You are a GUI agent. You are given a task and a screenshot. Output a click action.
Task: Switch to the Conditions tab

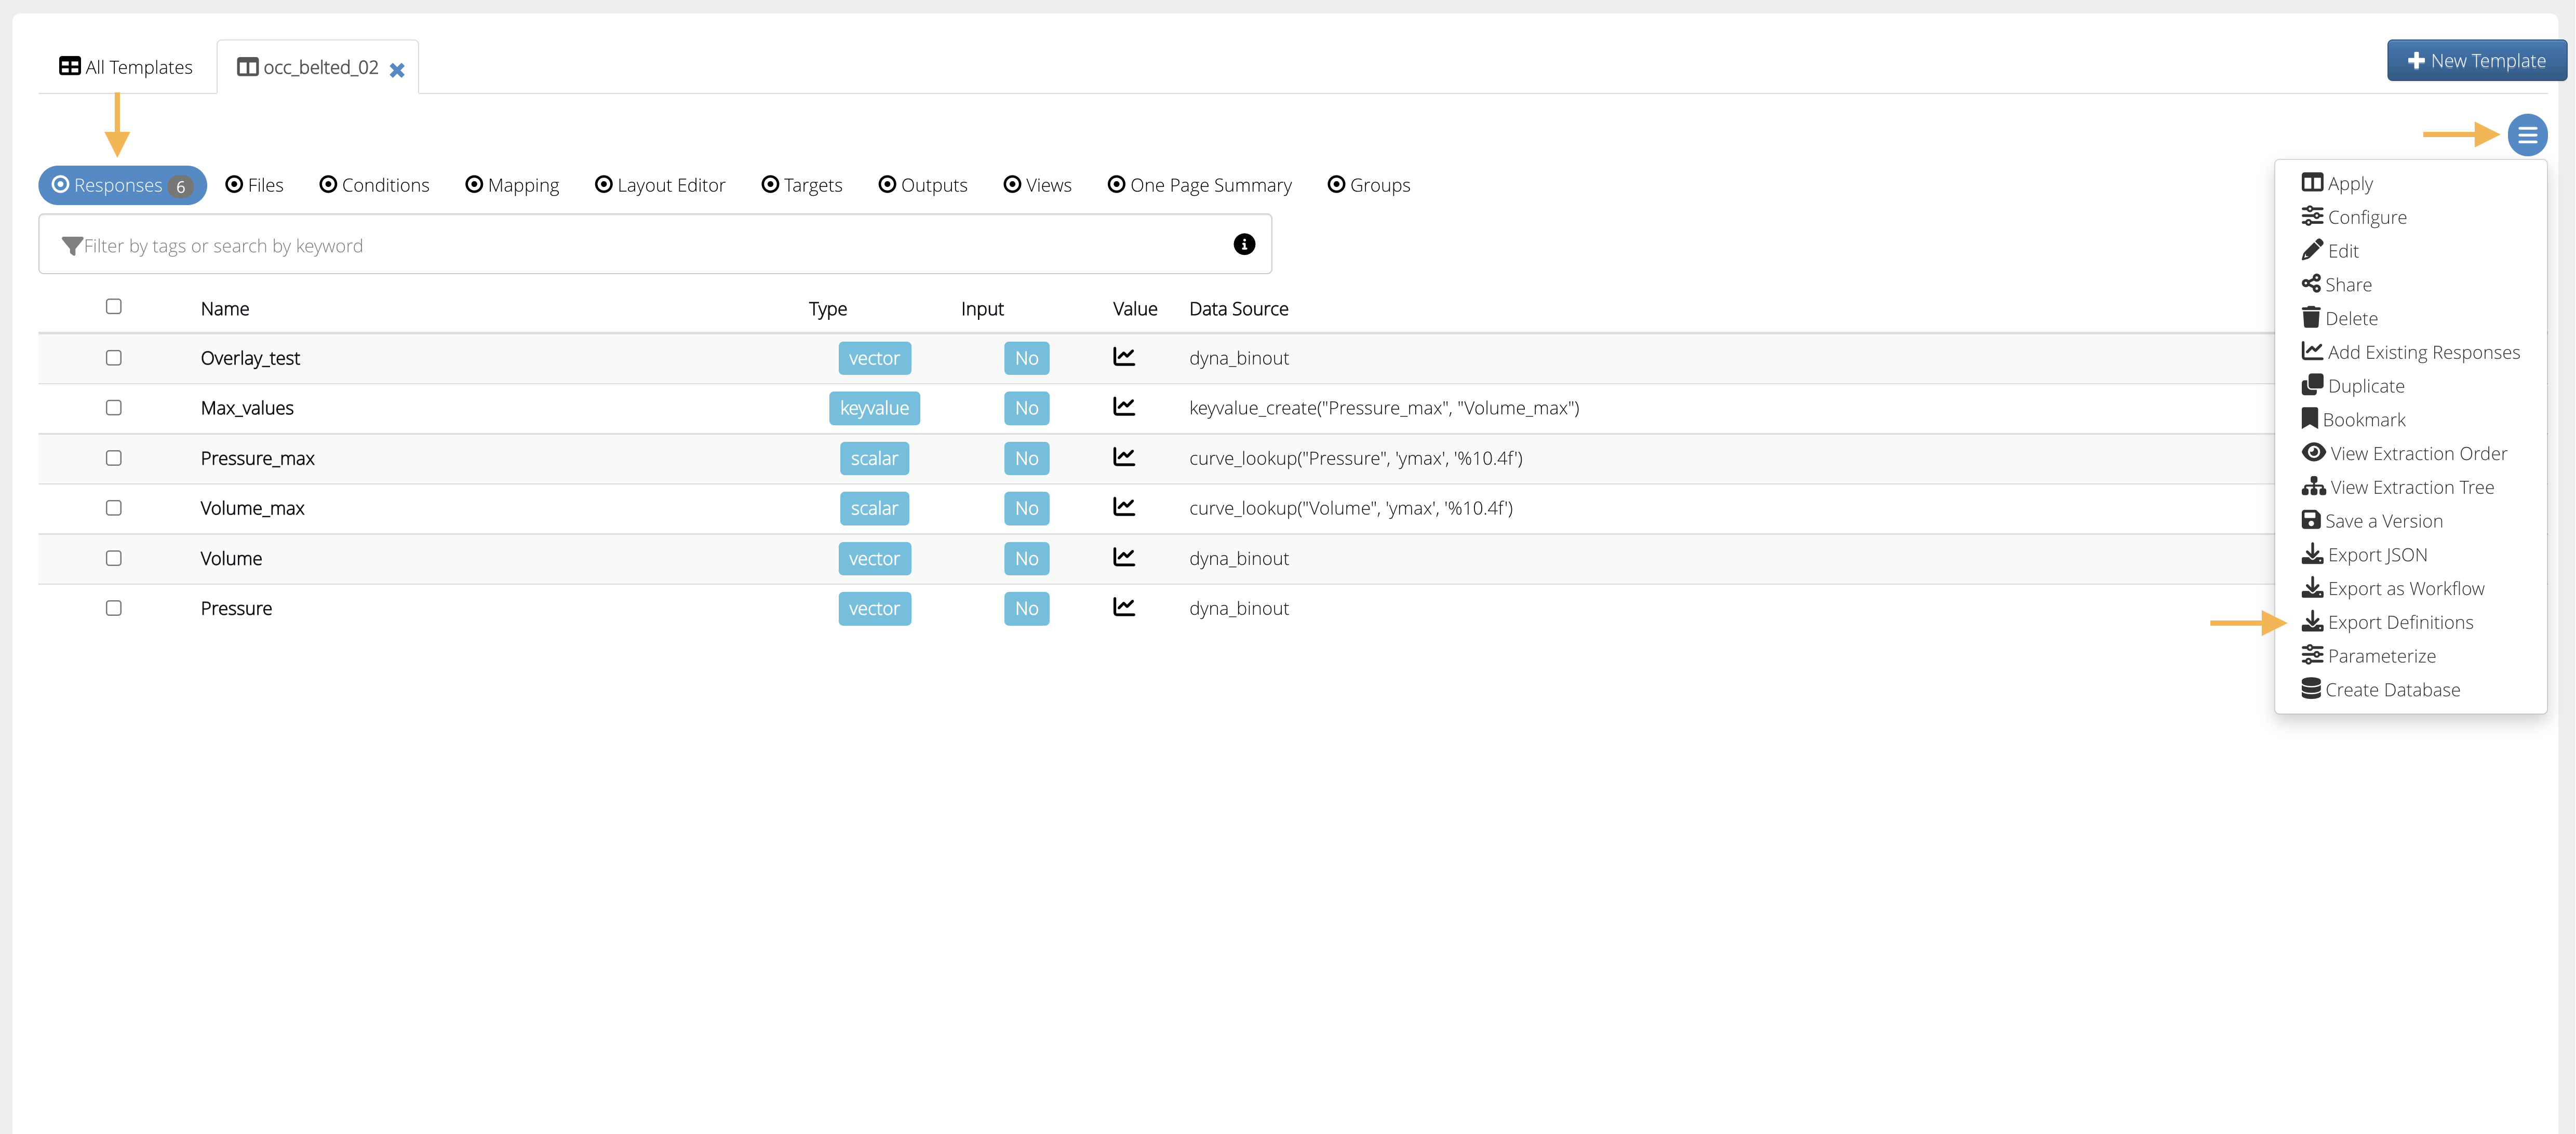[375, 185]
